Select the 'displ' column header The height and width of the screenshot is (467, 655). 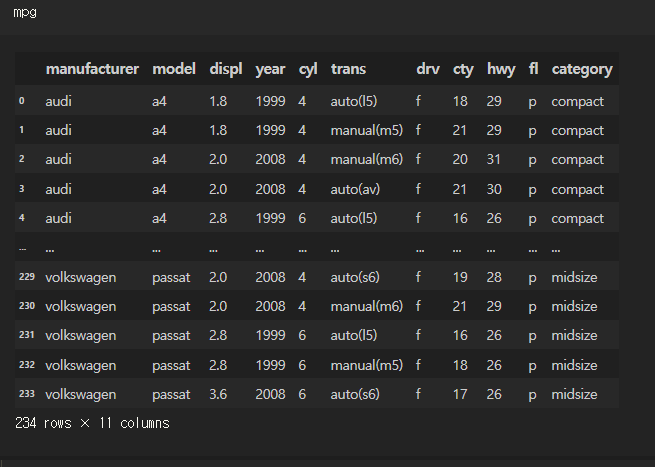(x=226, y=69)
